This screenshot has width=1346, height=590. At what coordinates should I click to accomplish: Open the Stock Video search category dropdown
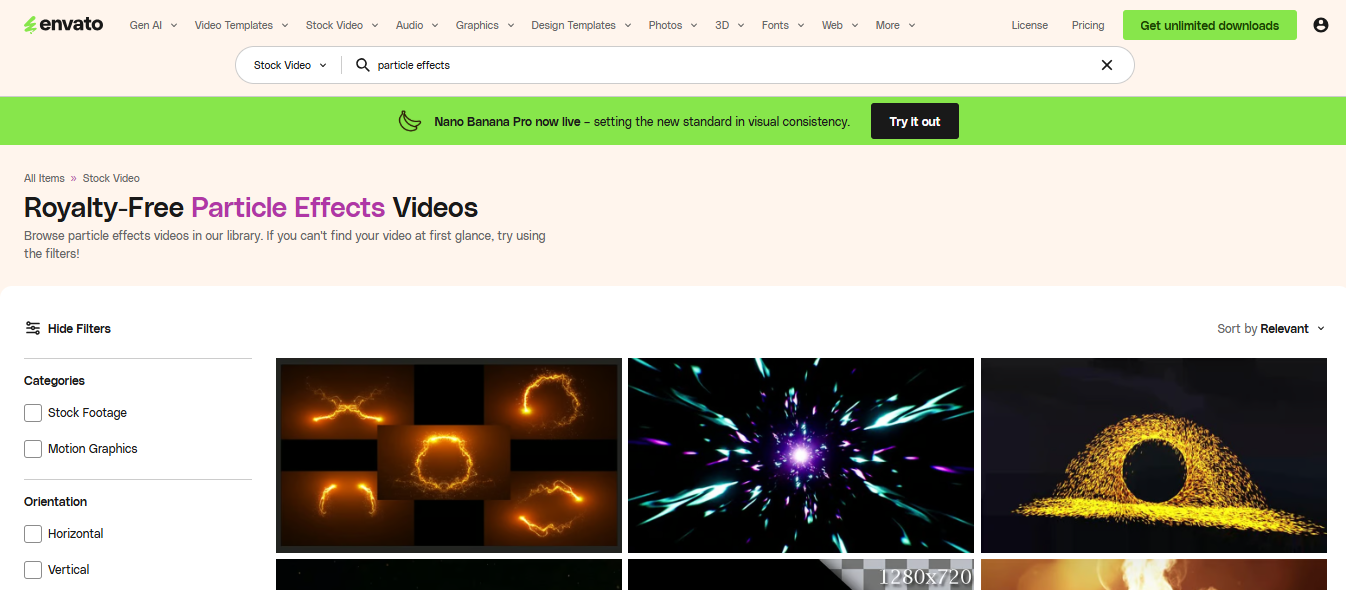pos(290,65)
